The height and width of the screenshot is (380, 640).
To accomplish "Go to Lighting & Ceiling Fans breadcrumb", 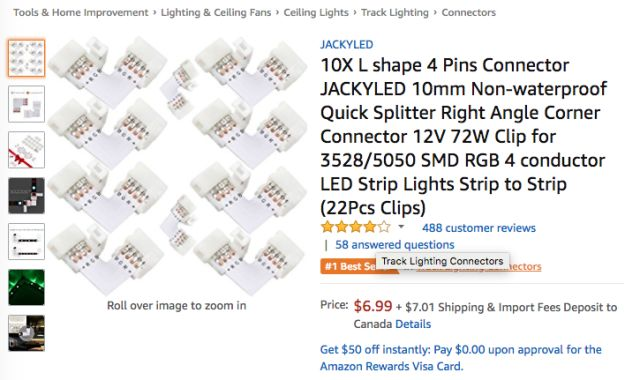I will pyautogui.click(x=216, y=13).
